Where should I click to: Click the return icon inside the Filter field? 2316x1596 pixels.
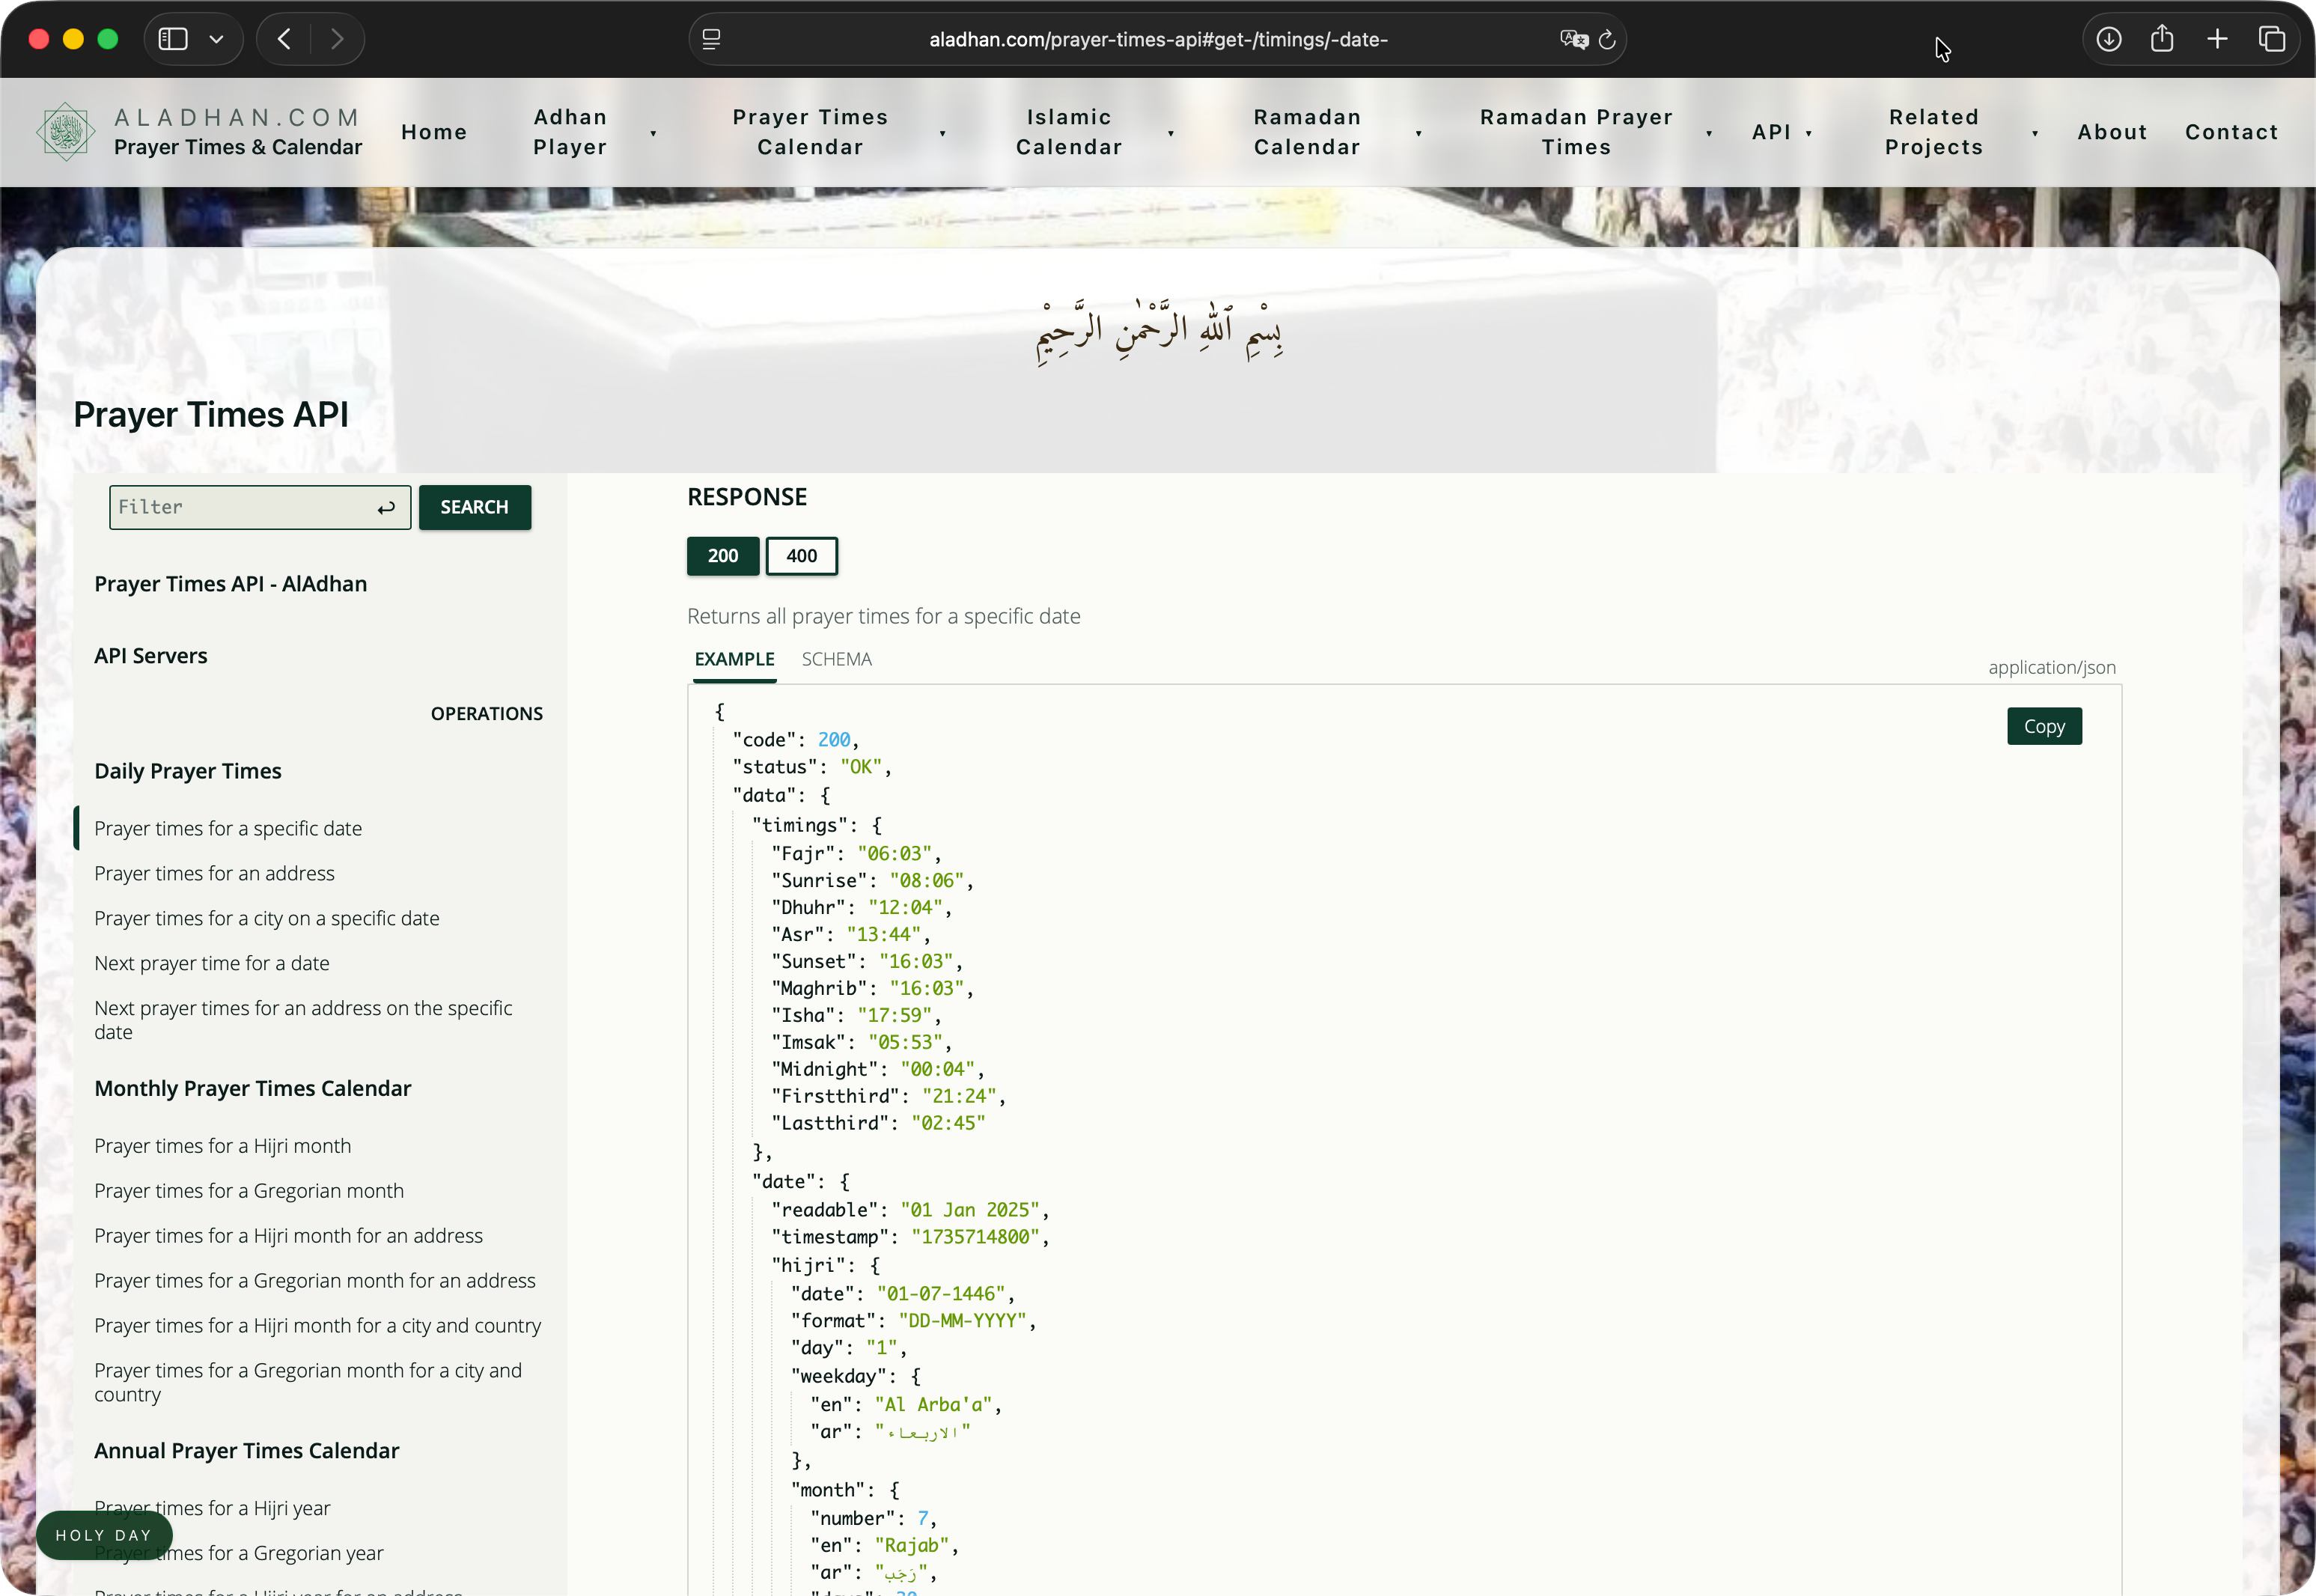(x=386, y=507)
